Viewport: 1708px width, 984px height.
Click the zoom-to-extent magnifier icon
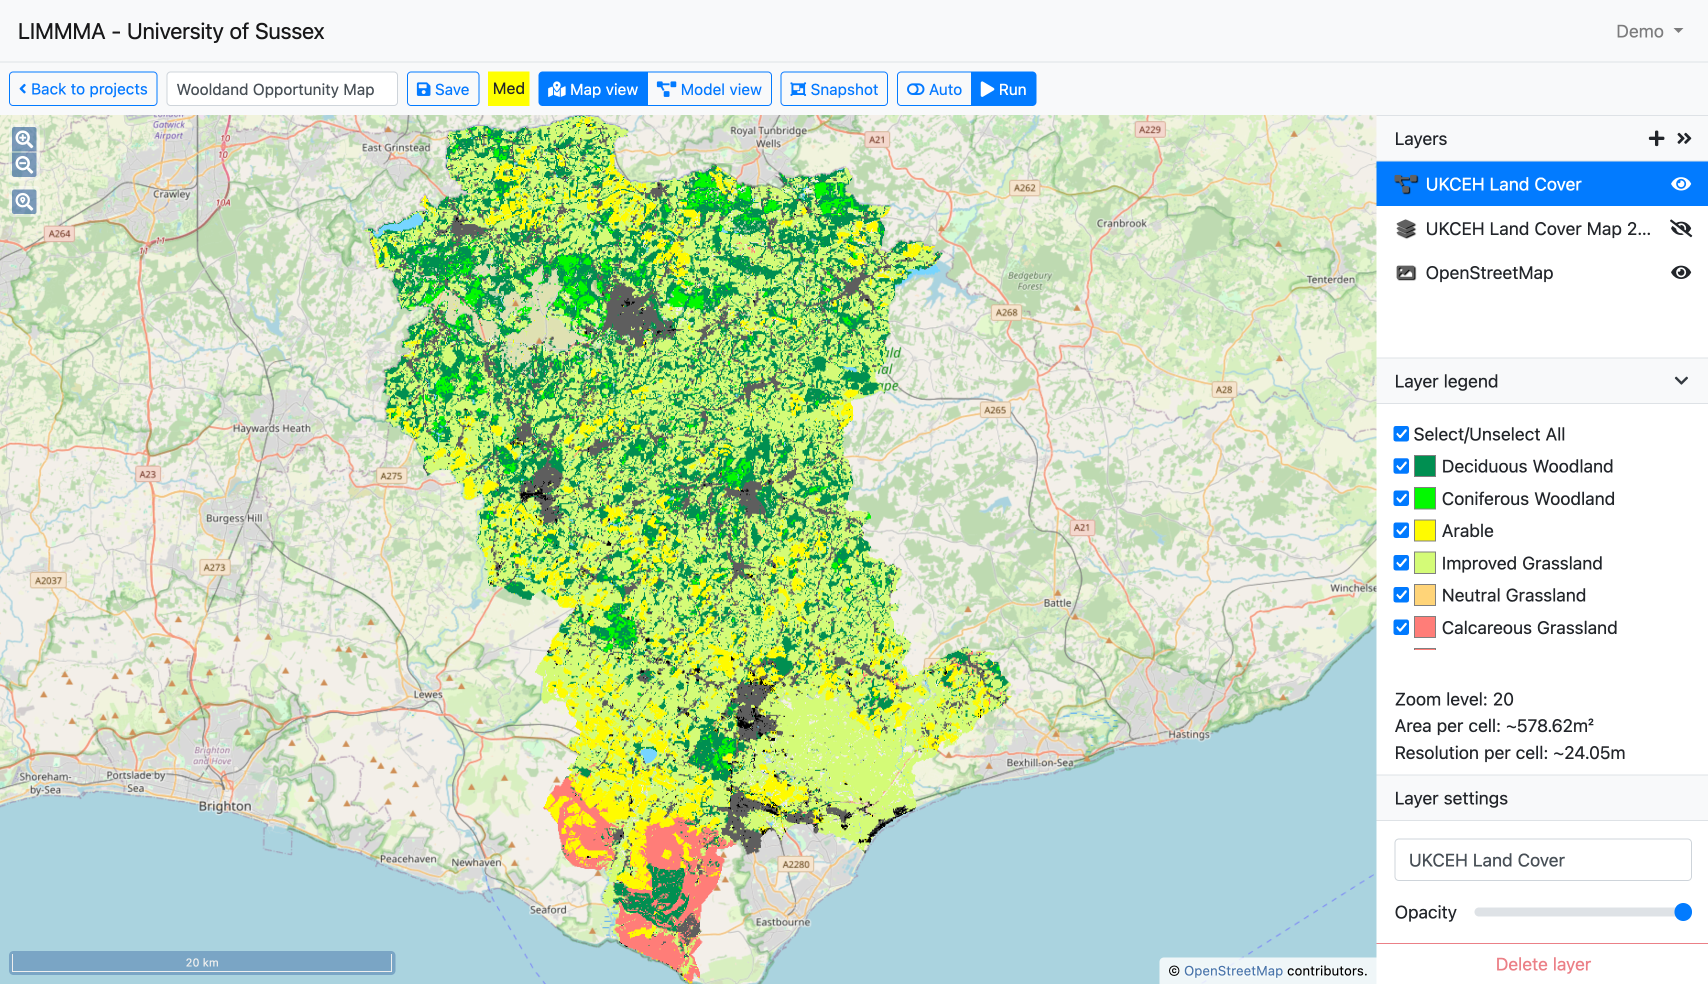(x=24, y=202)
